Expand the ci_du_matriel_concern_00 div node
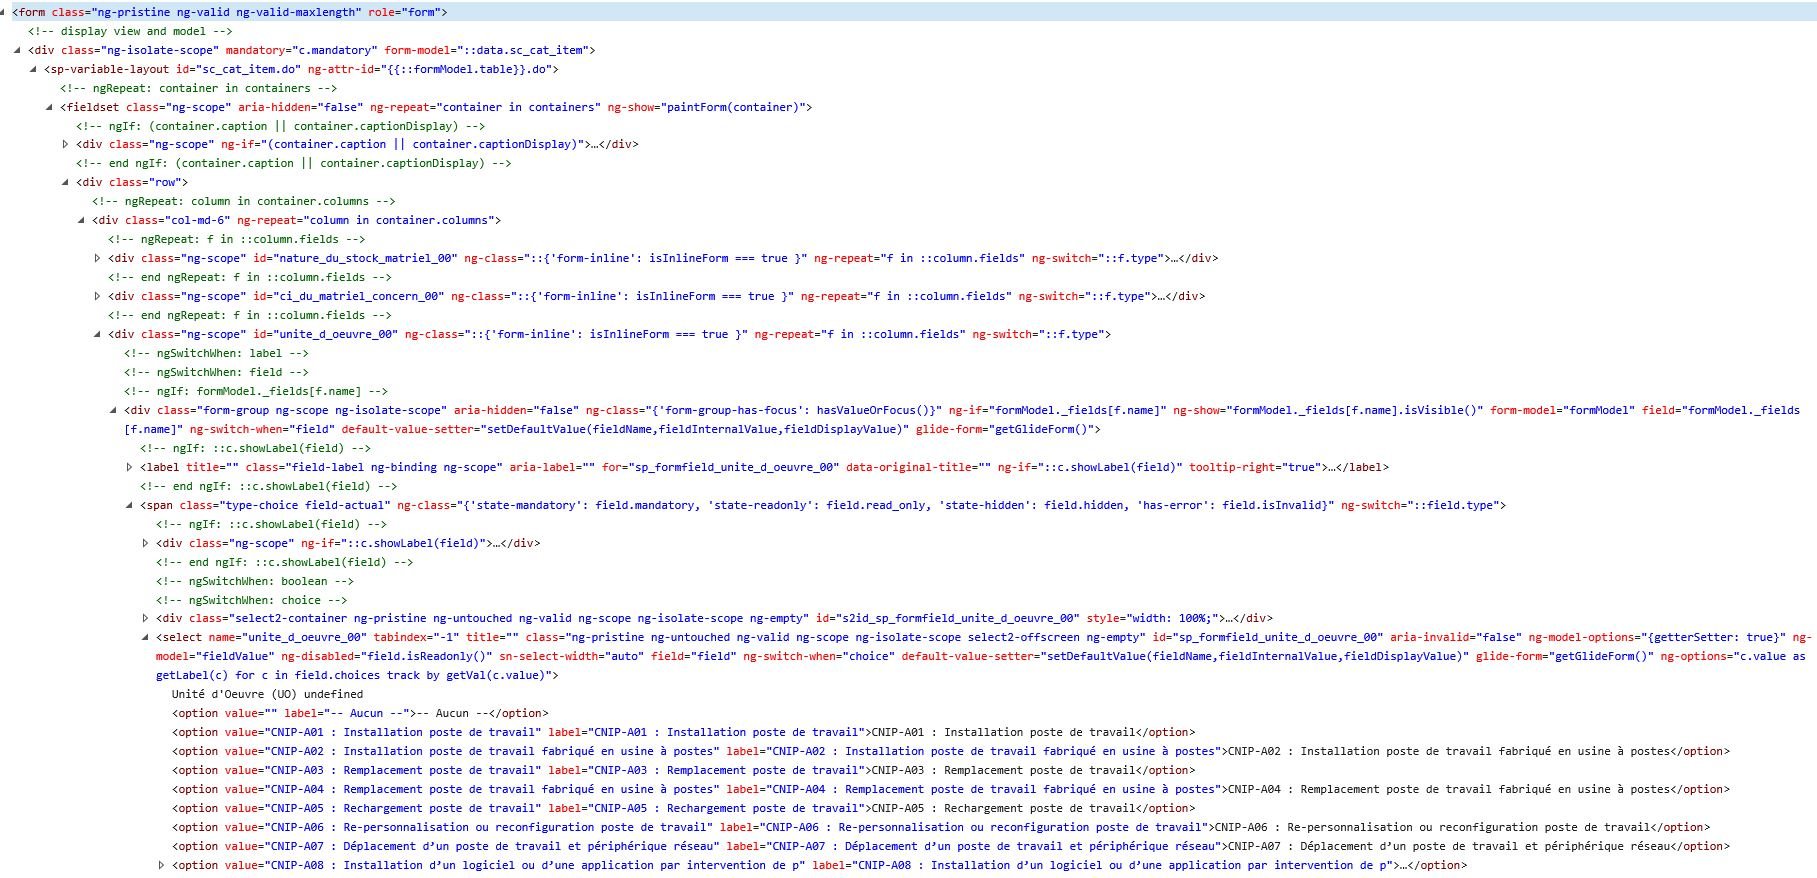 98,296
